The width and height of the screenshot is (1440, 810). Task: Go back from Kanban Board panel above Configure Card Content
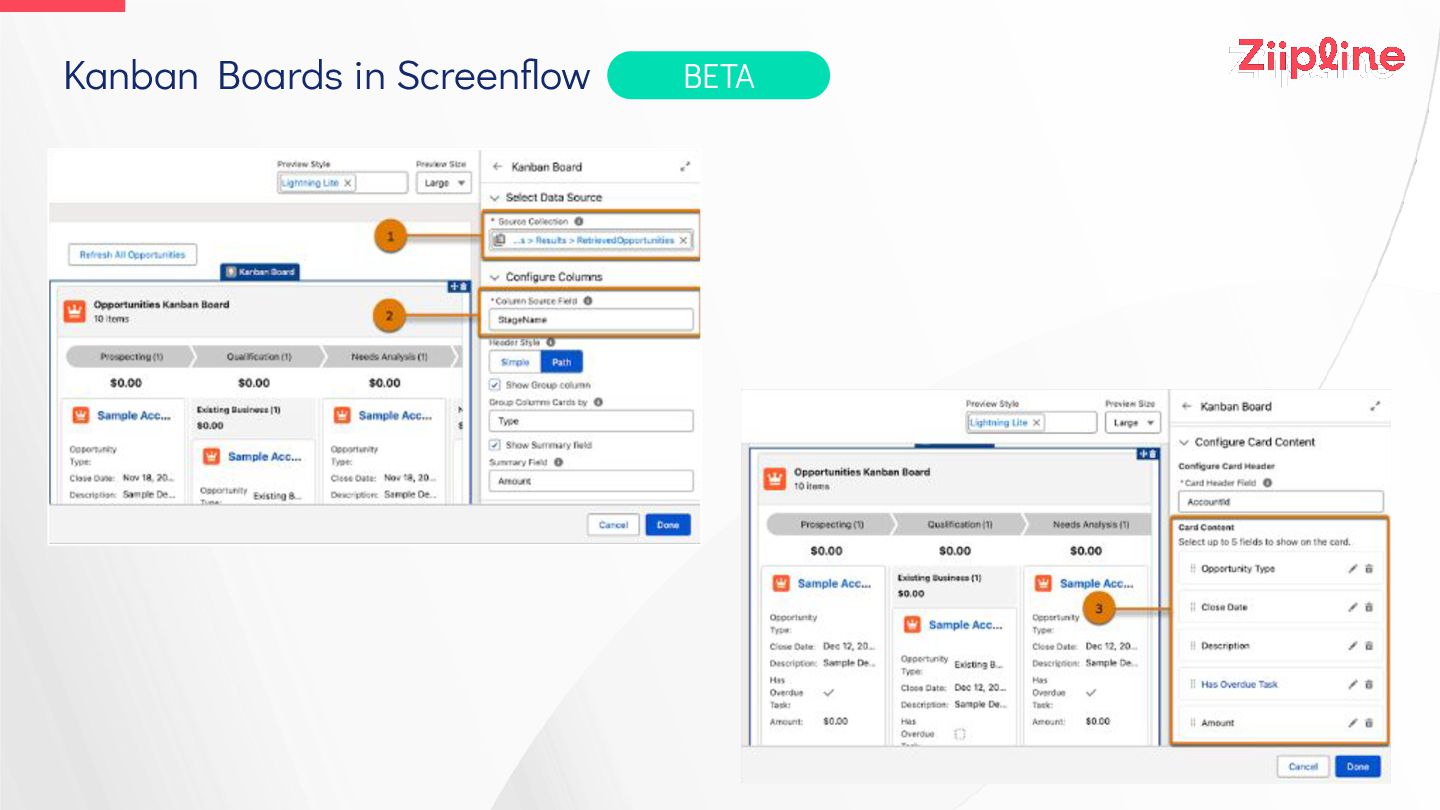coord(1186,407)
